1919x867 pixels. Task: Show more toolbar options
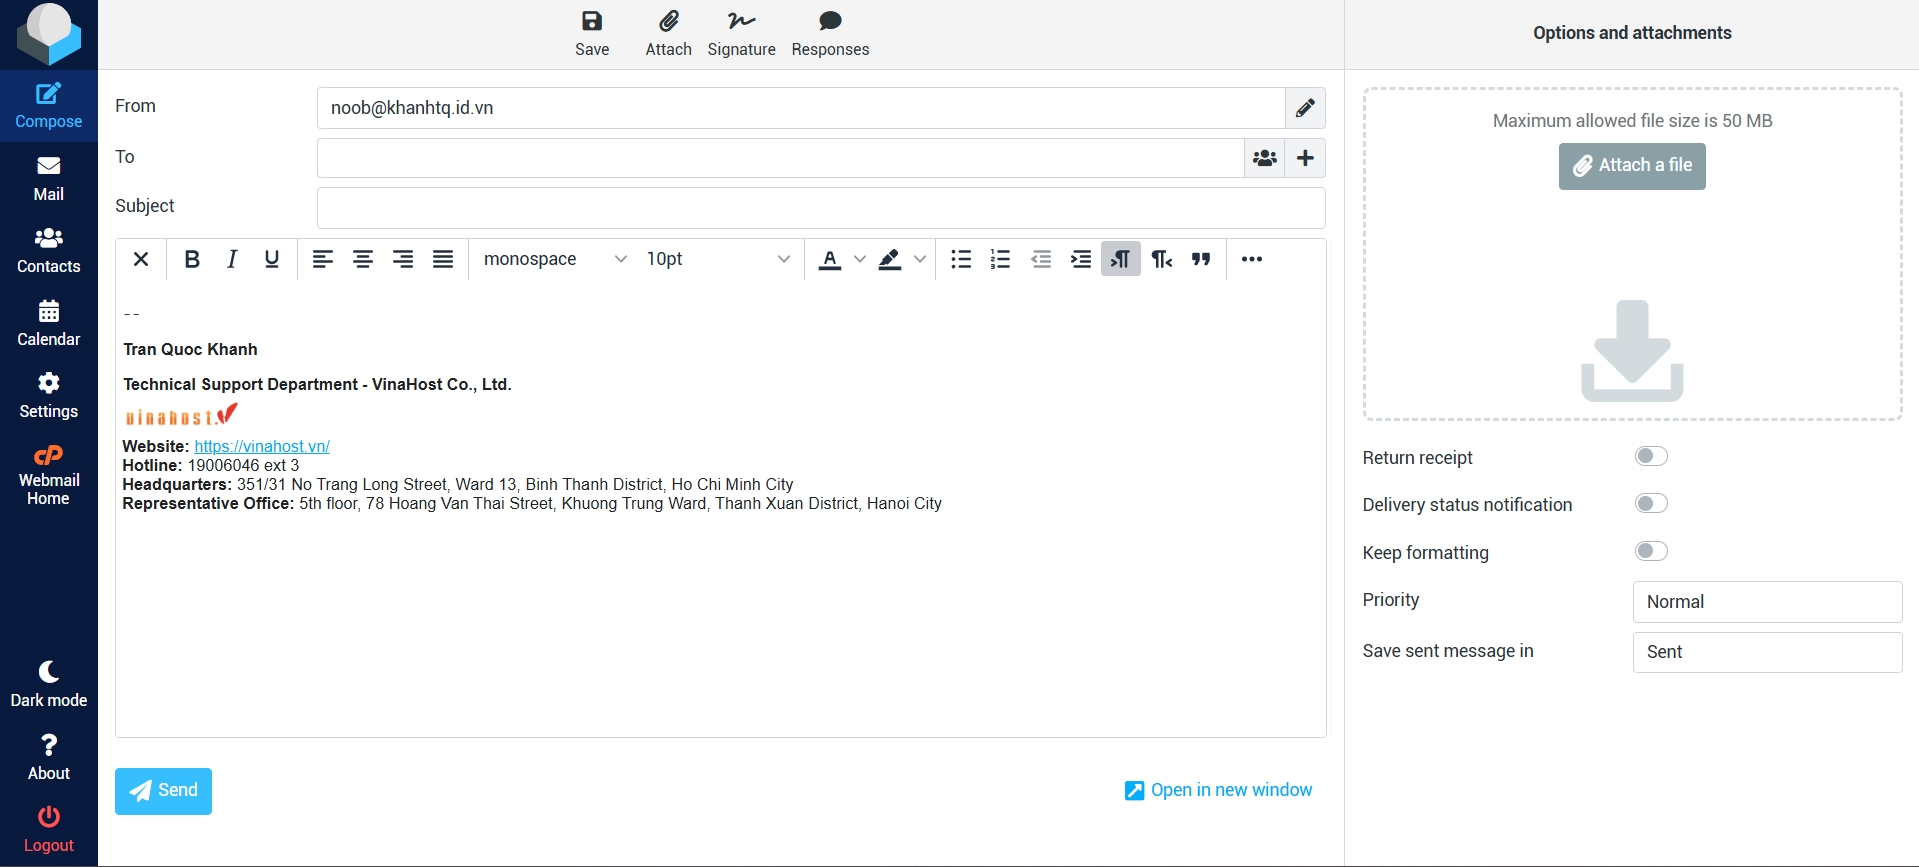tap(1251, 260)
